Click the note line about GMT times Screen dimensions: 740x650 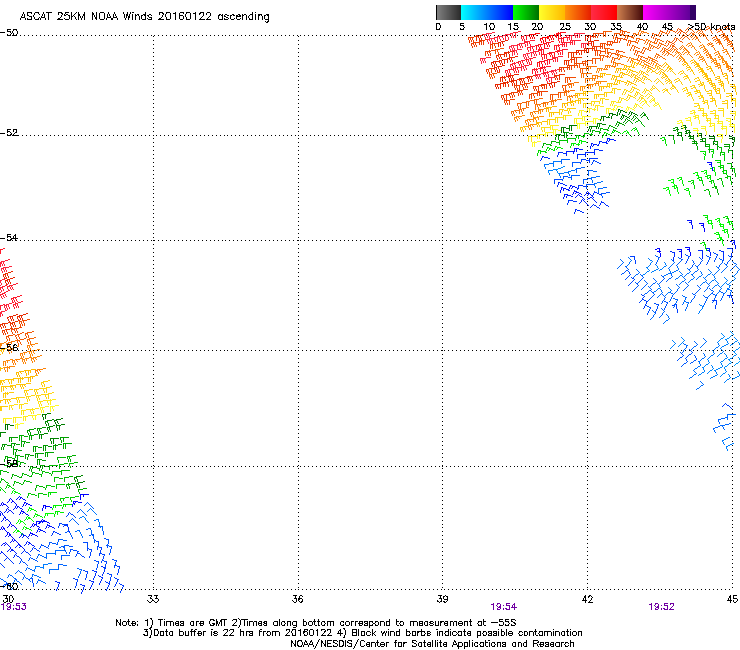tap(316, 623)
